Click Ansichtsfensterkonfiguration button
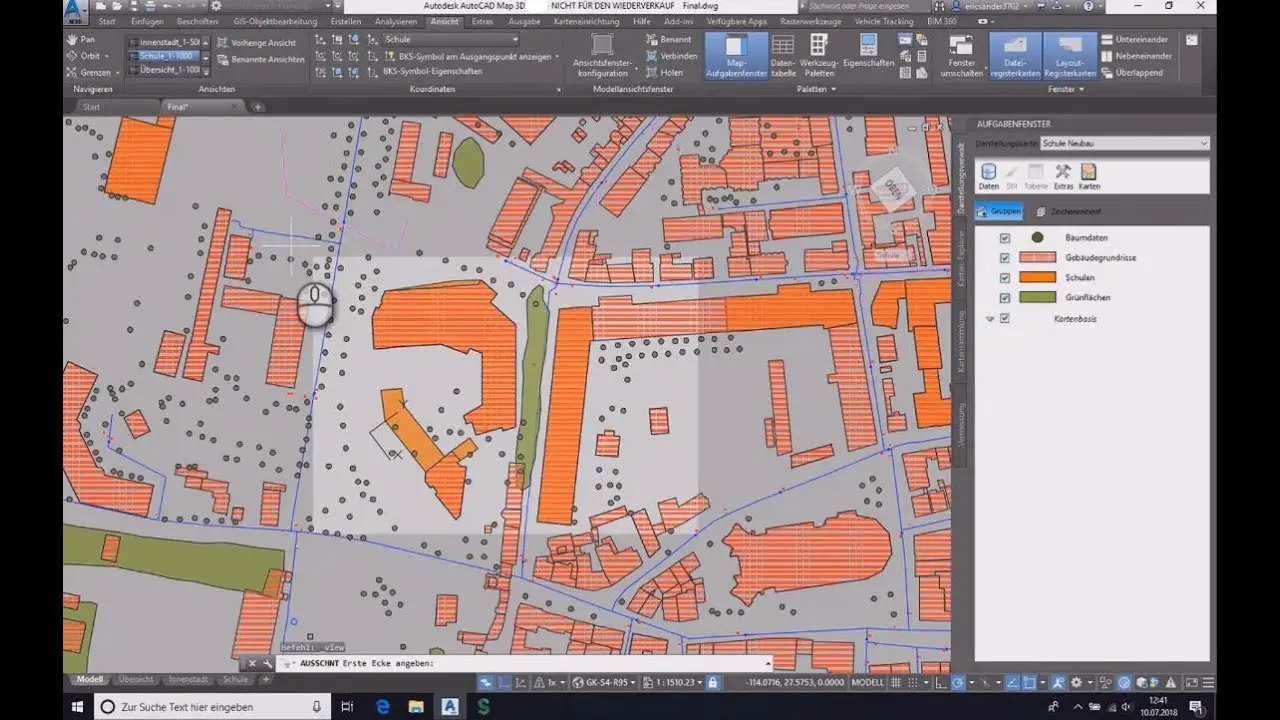Screen dimensions: 1280x720 click(602, 56)
